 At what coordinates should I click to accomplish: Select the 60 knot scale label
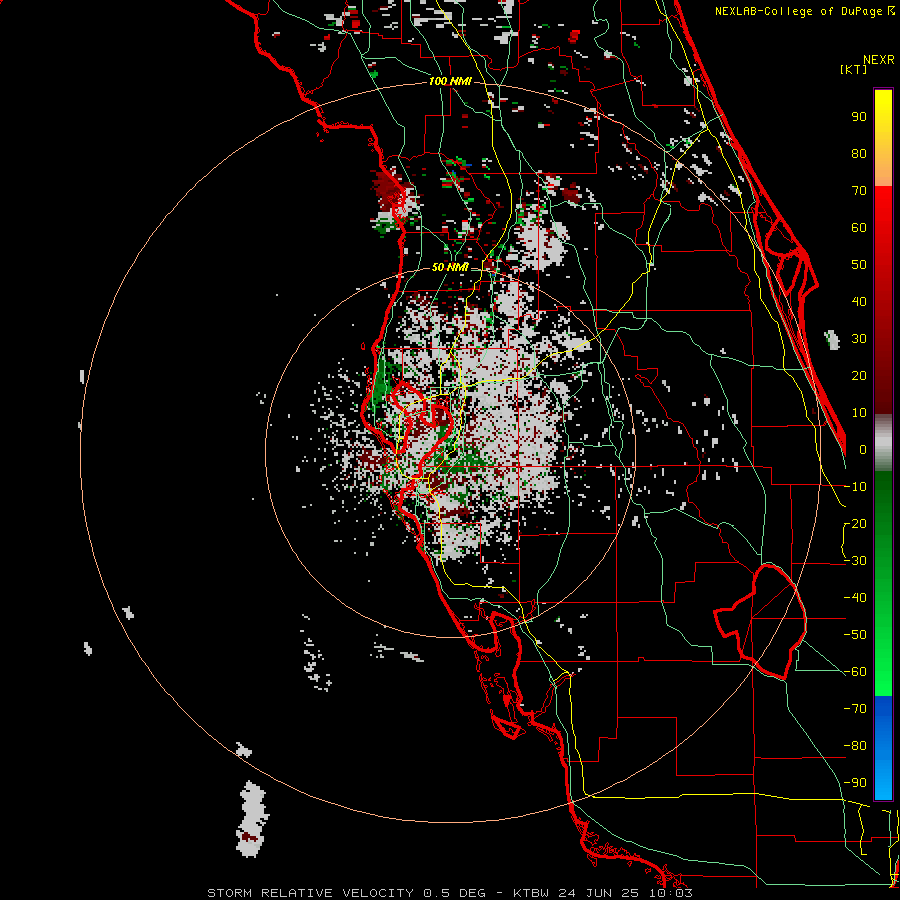coord(859,228)
